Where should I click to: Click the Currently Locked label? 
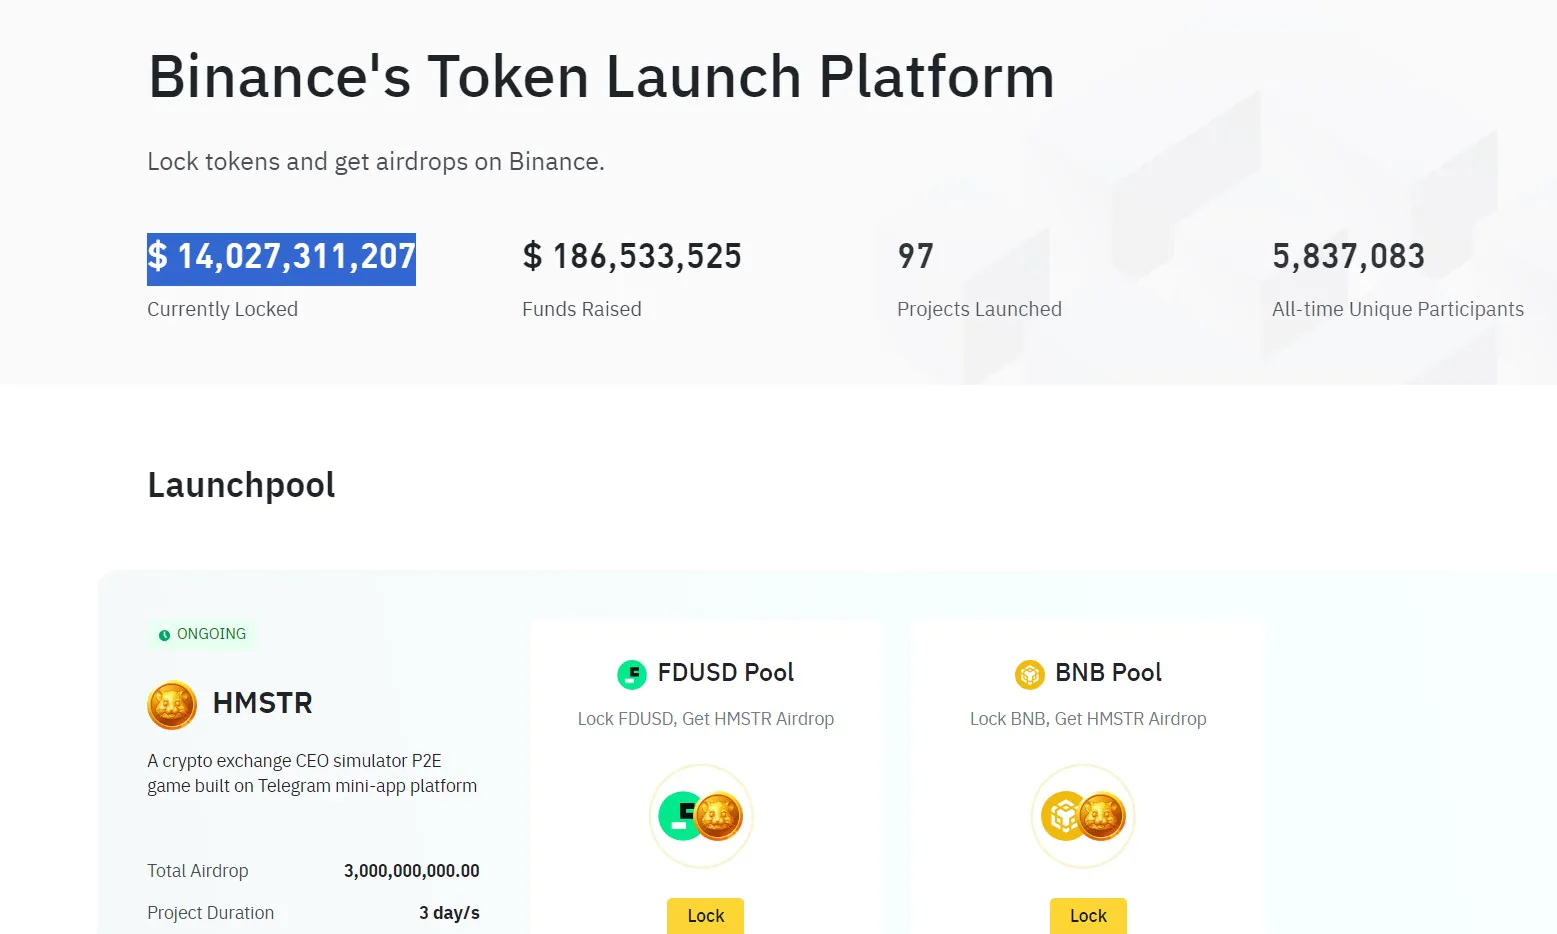[223, 309]
